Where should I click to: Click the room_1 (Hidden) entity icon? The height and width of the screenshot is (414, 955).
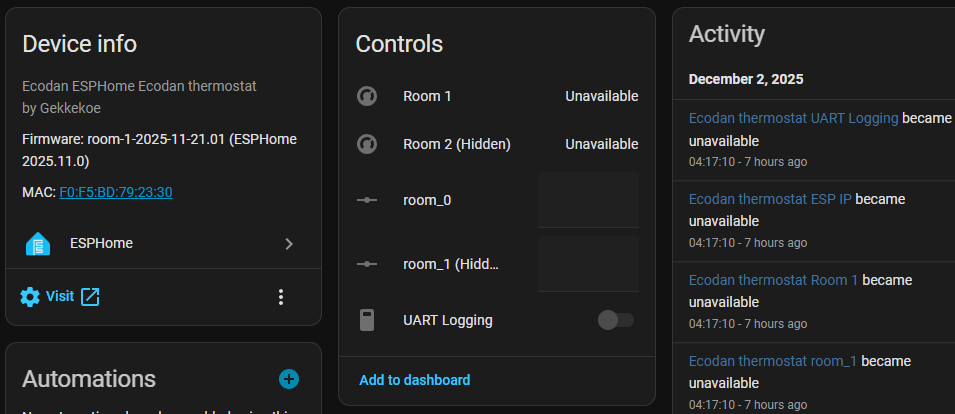pos(367,264)
